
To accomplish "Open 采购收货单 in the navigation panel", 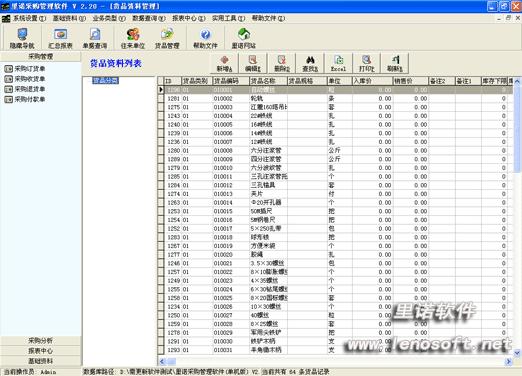I will point(25,79).
